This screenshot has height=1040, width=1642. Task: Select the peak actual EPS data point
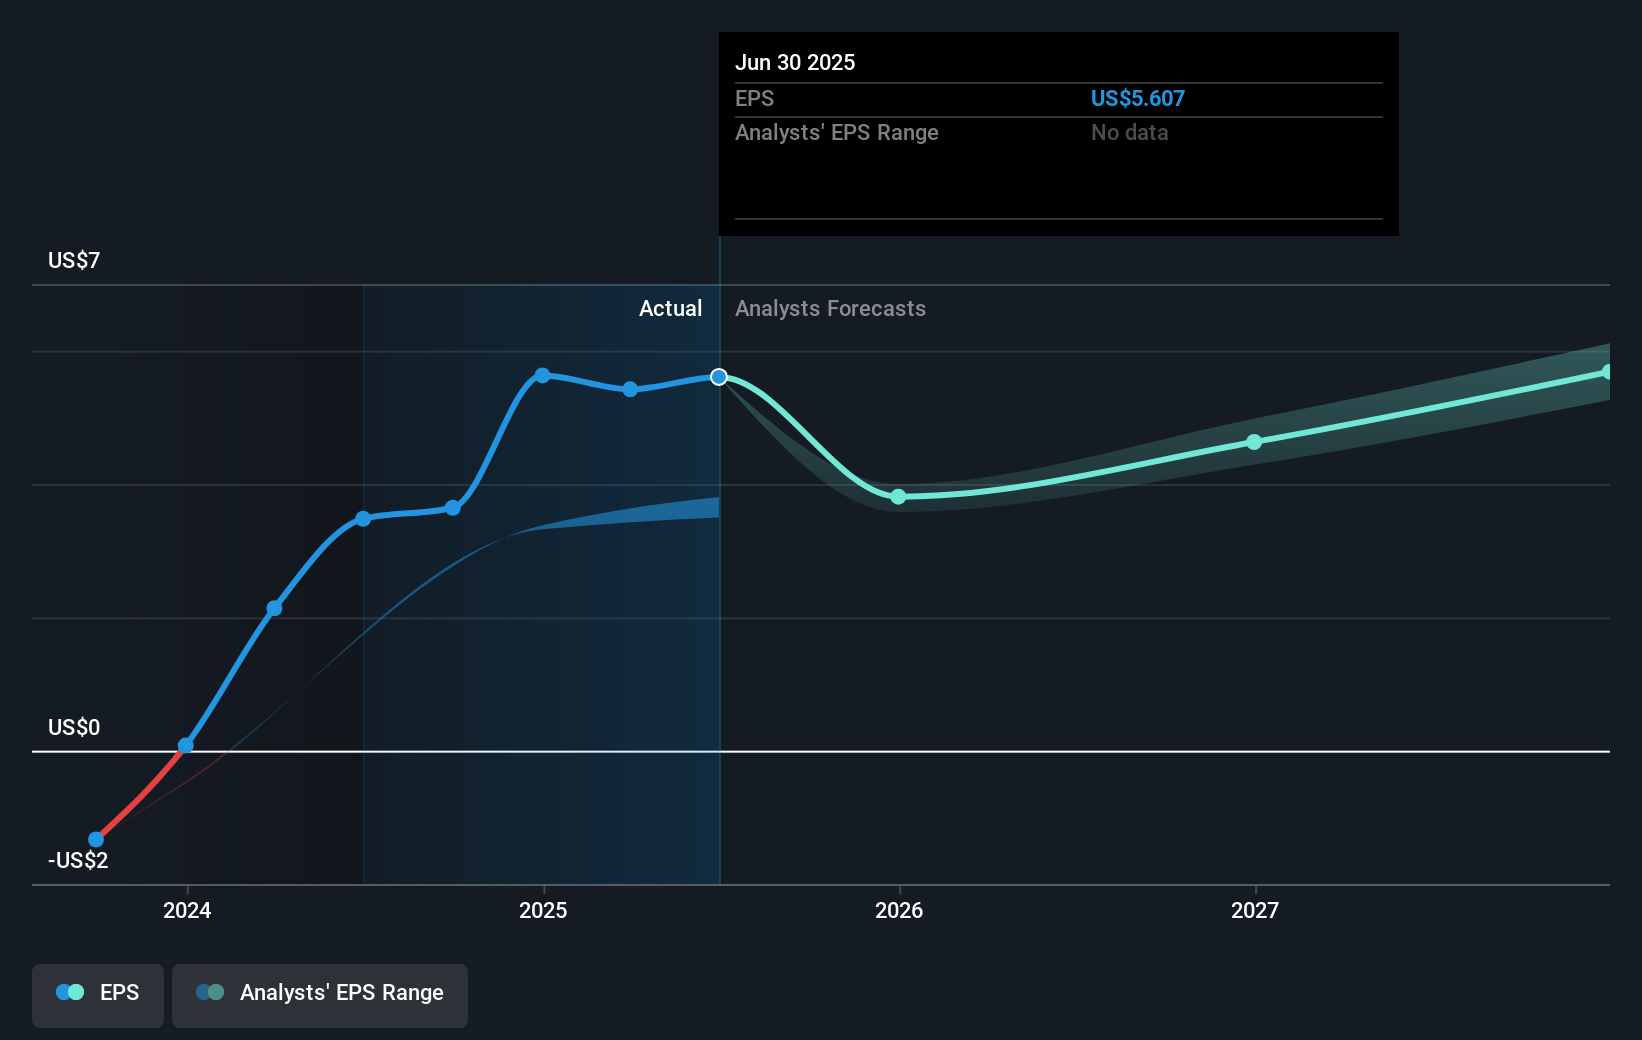(x=542, y=375)
